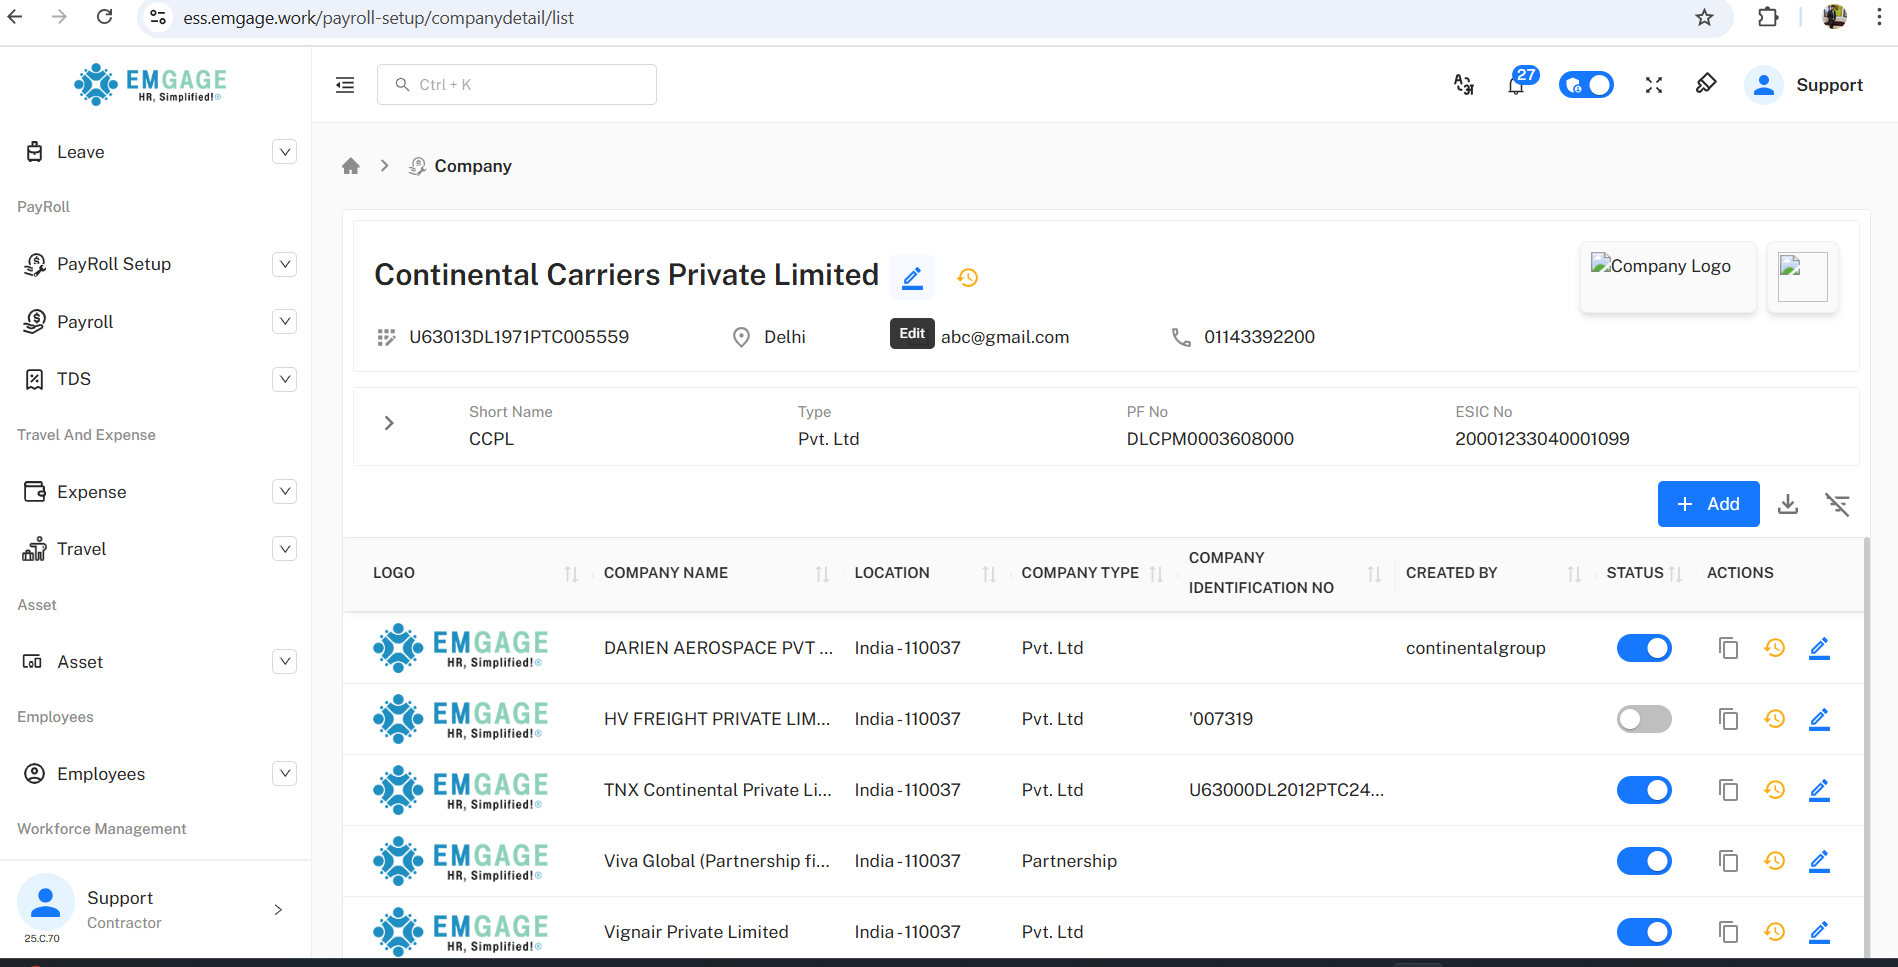Toggle the header theme switch

click(1586, 85)
